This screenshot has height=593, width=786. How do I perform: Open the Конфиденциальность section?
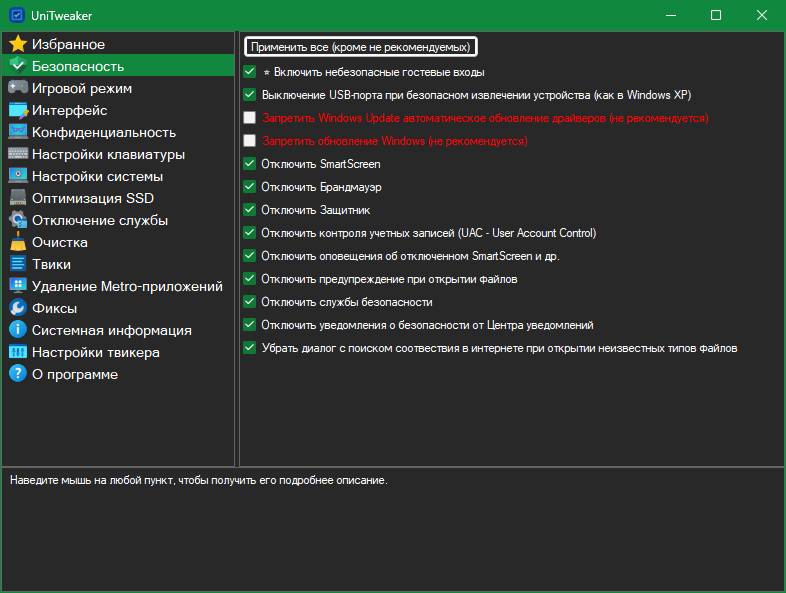[x=103, y=132]
